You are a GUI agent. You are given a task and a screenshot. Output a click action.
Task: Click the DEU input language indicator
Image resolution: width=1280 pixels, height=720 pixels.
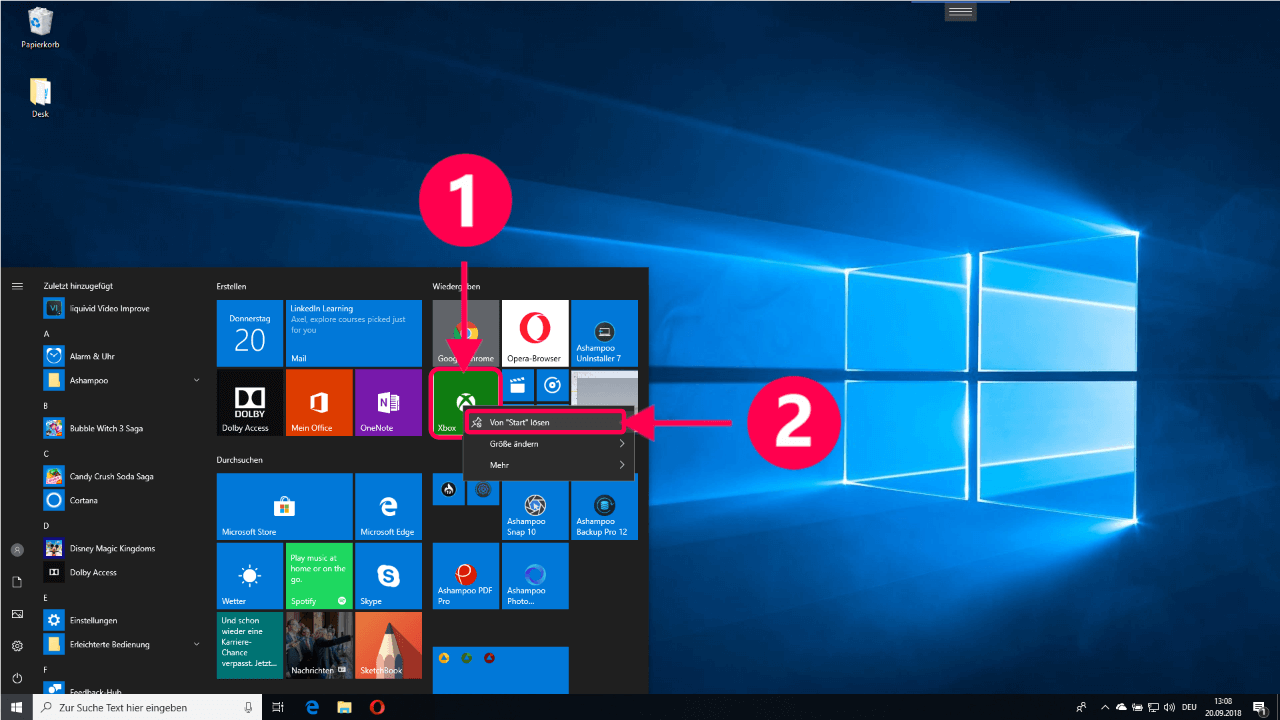click(1190, 707)
